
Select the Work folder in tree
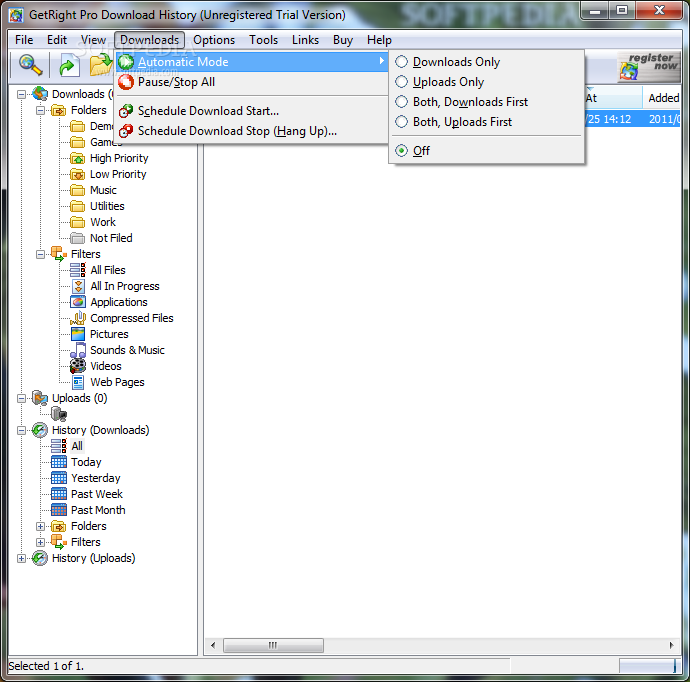click(x=103, y=222)
